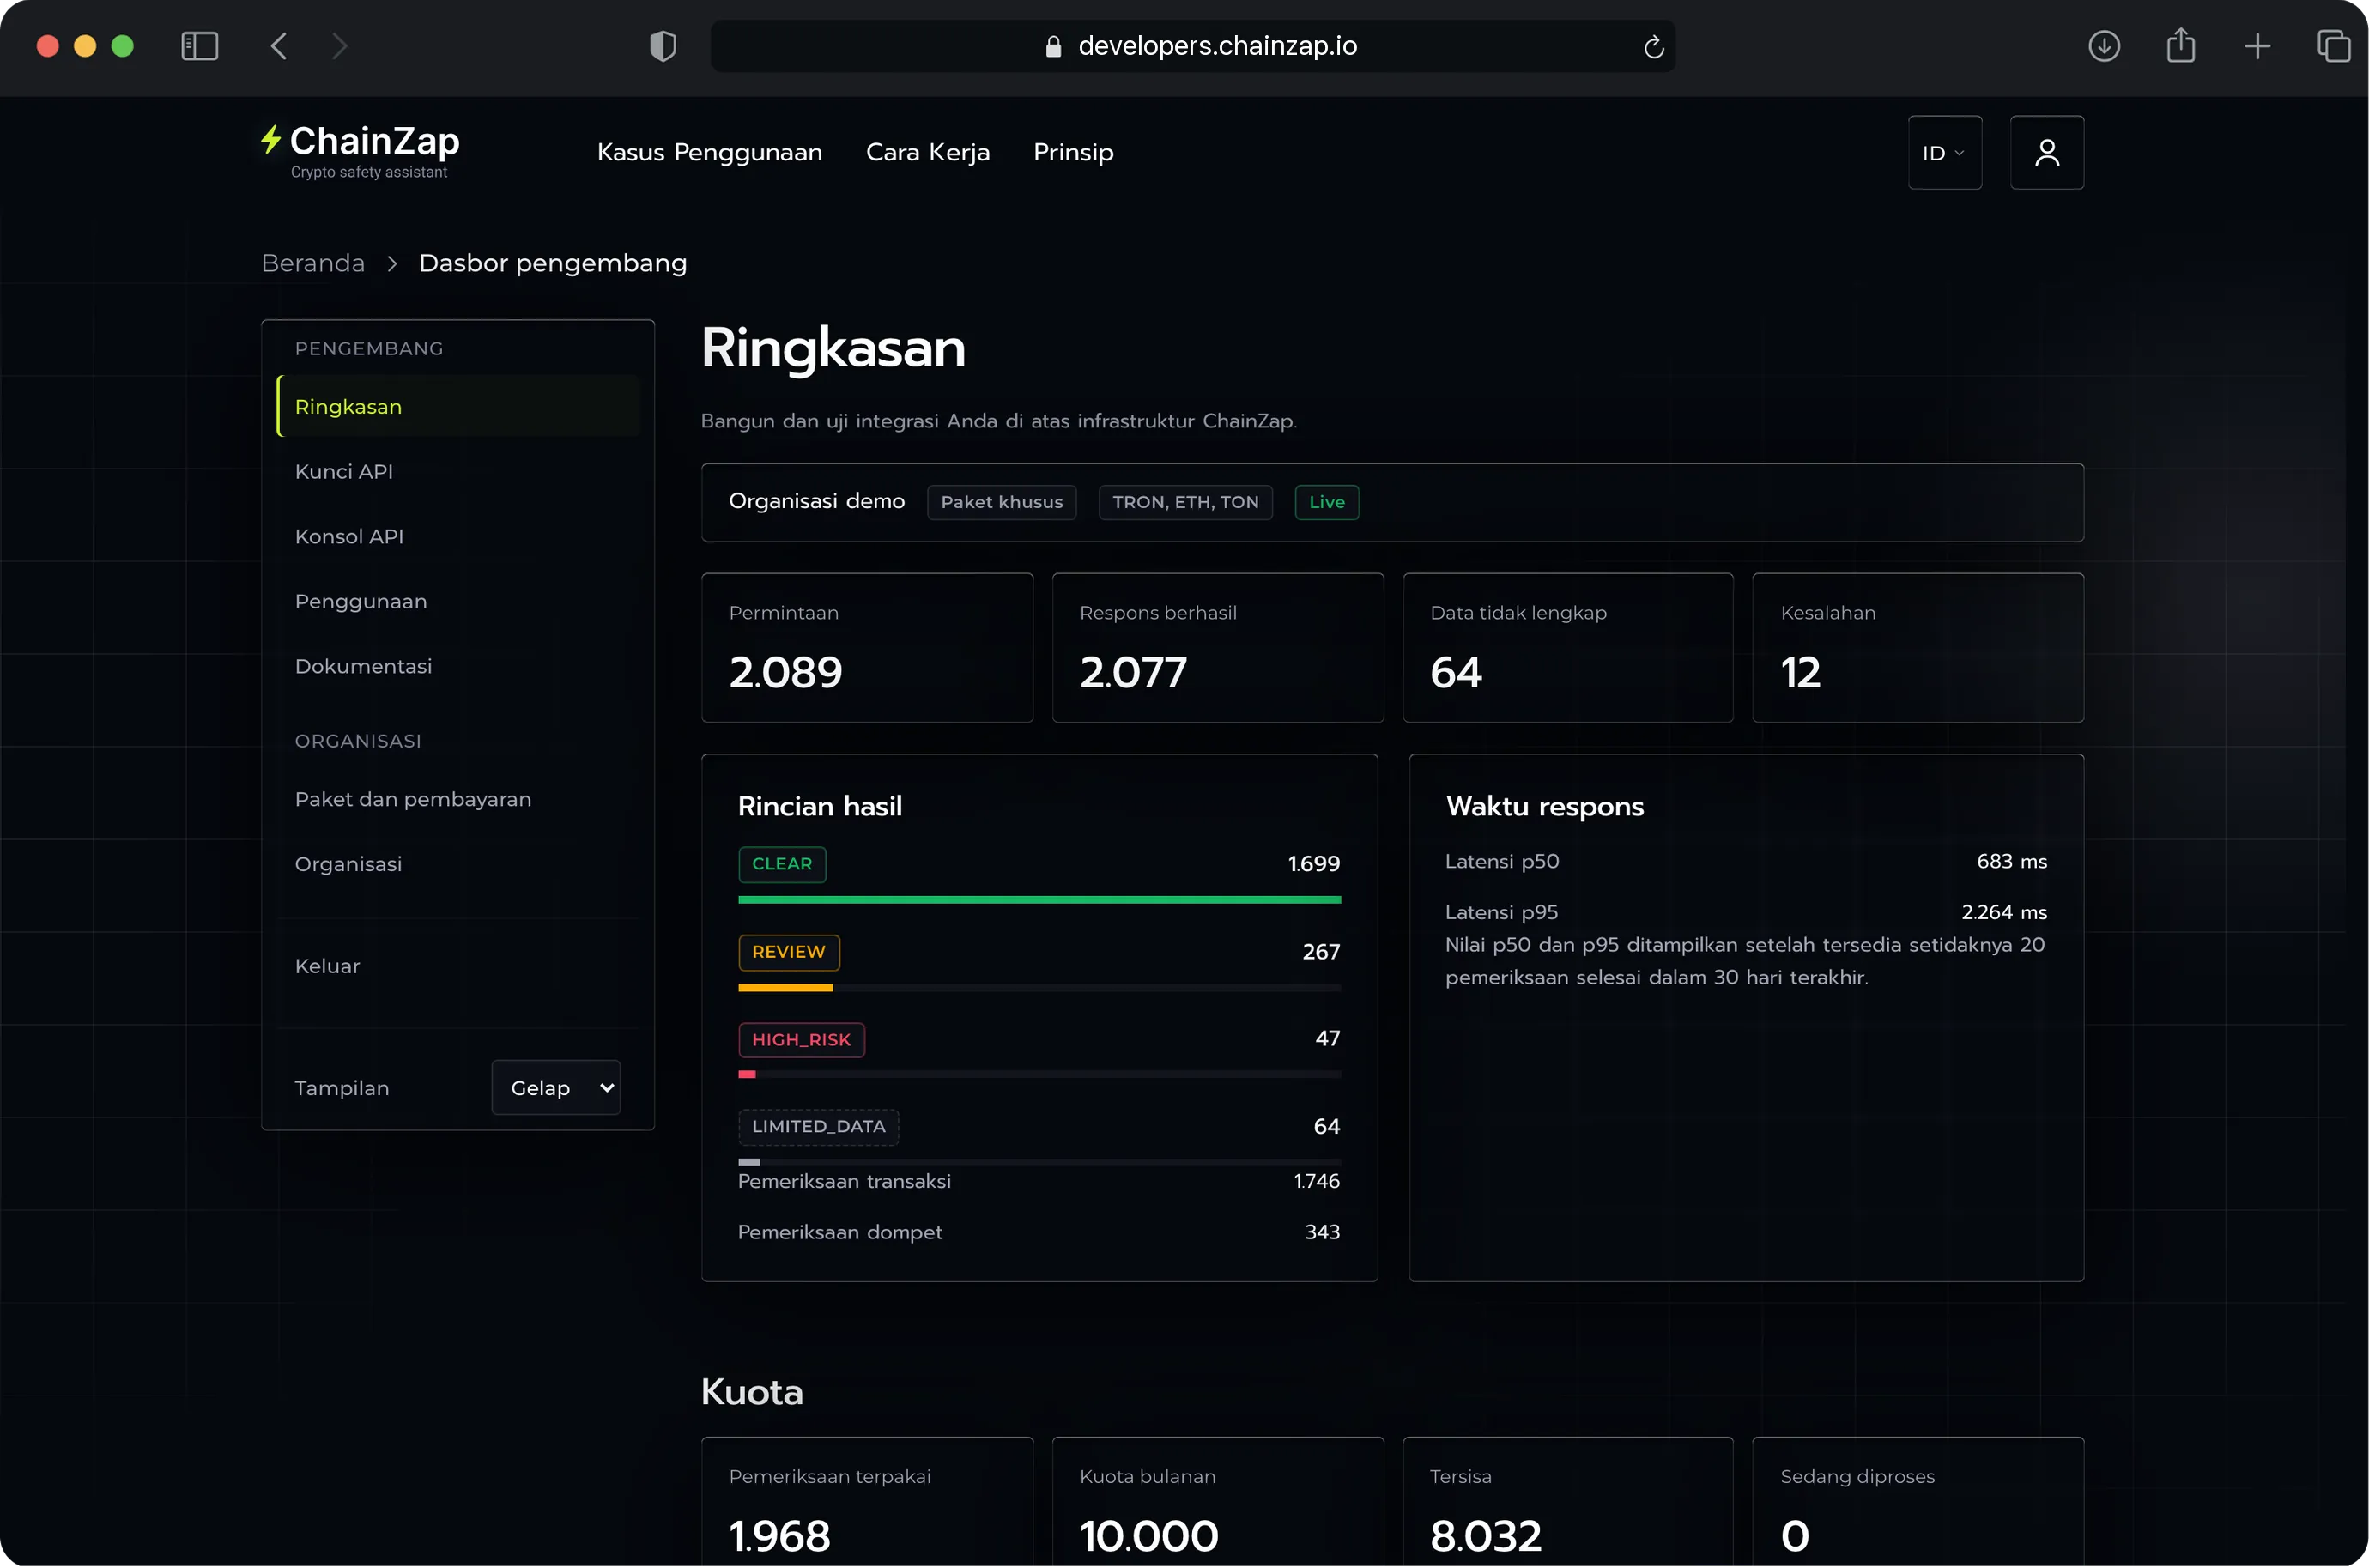Click the CLEAR result tag
Screen dimensions: 2369x1568
click(782, 864)
